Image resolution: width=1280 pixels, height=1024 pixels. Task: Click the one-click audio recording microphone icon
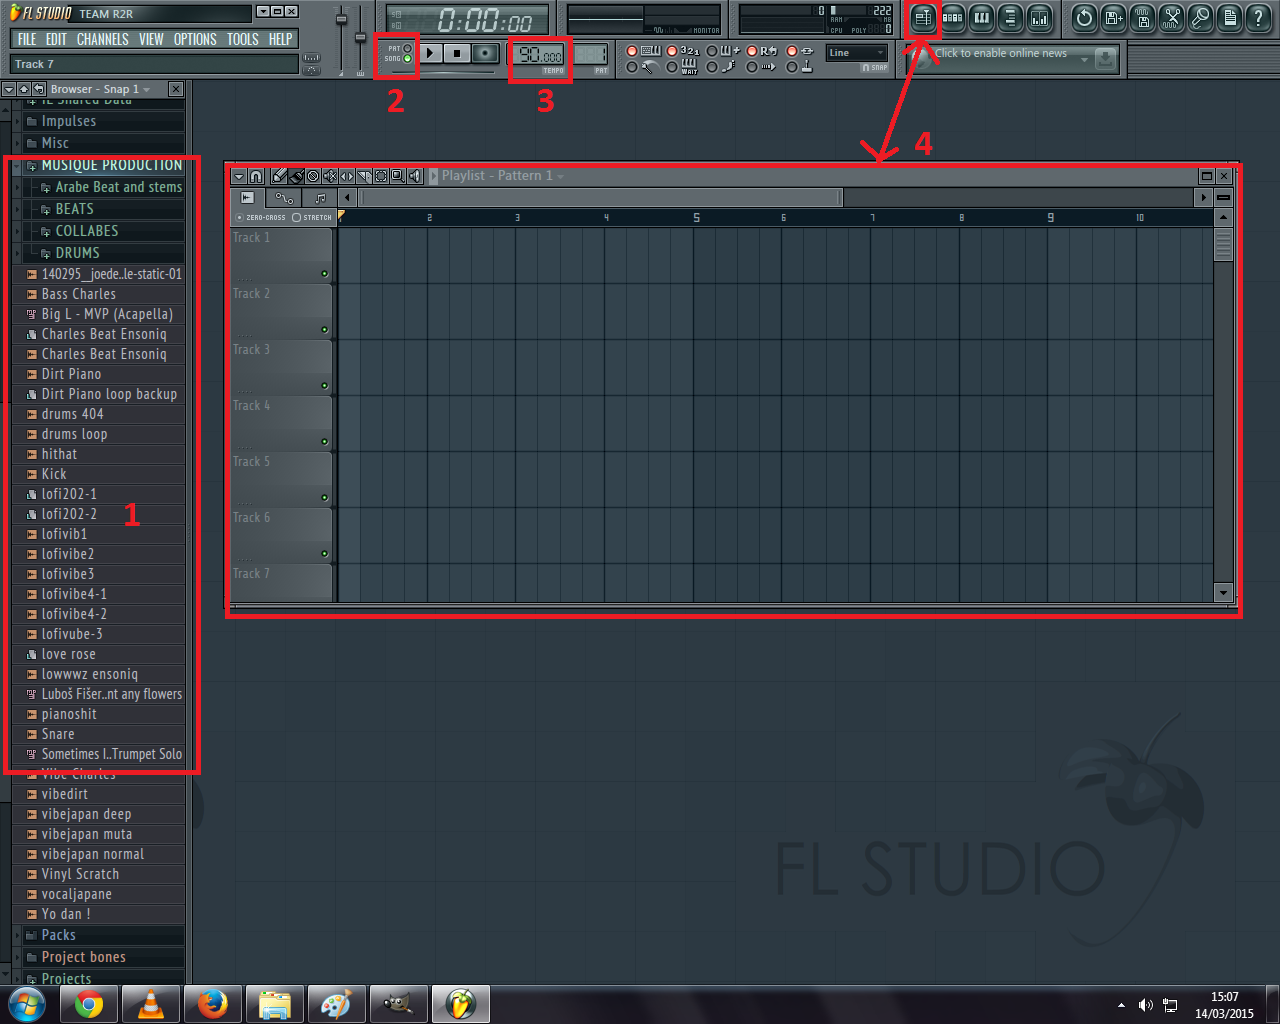coord(1200,17)
